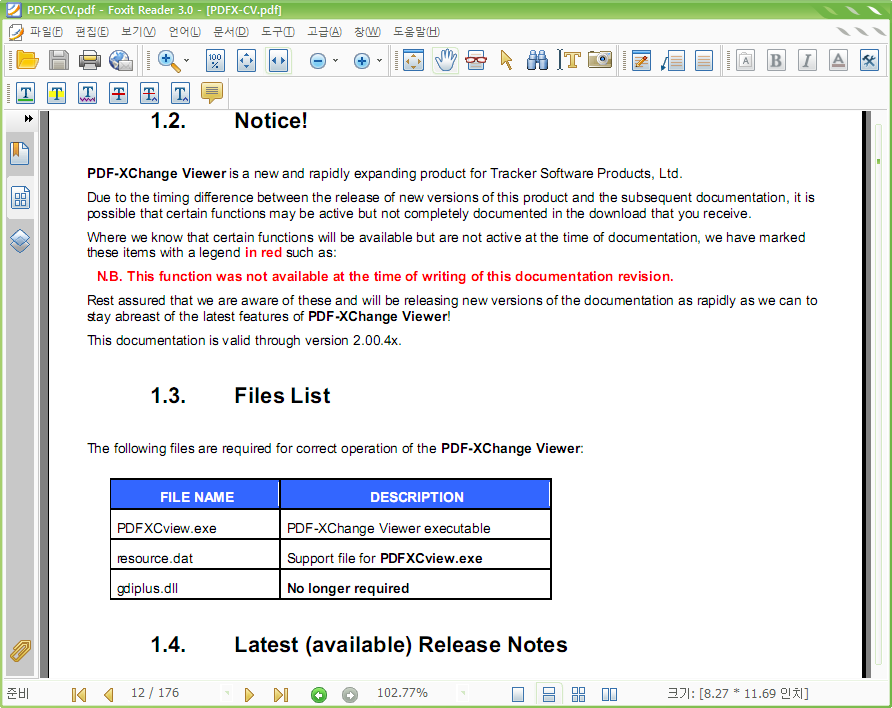The image size is (892, 708).
Task: Open the 편집 (Edit) menu
Action: pos(92,32)
